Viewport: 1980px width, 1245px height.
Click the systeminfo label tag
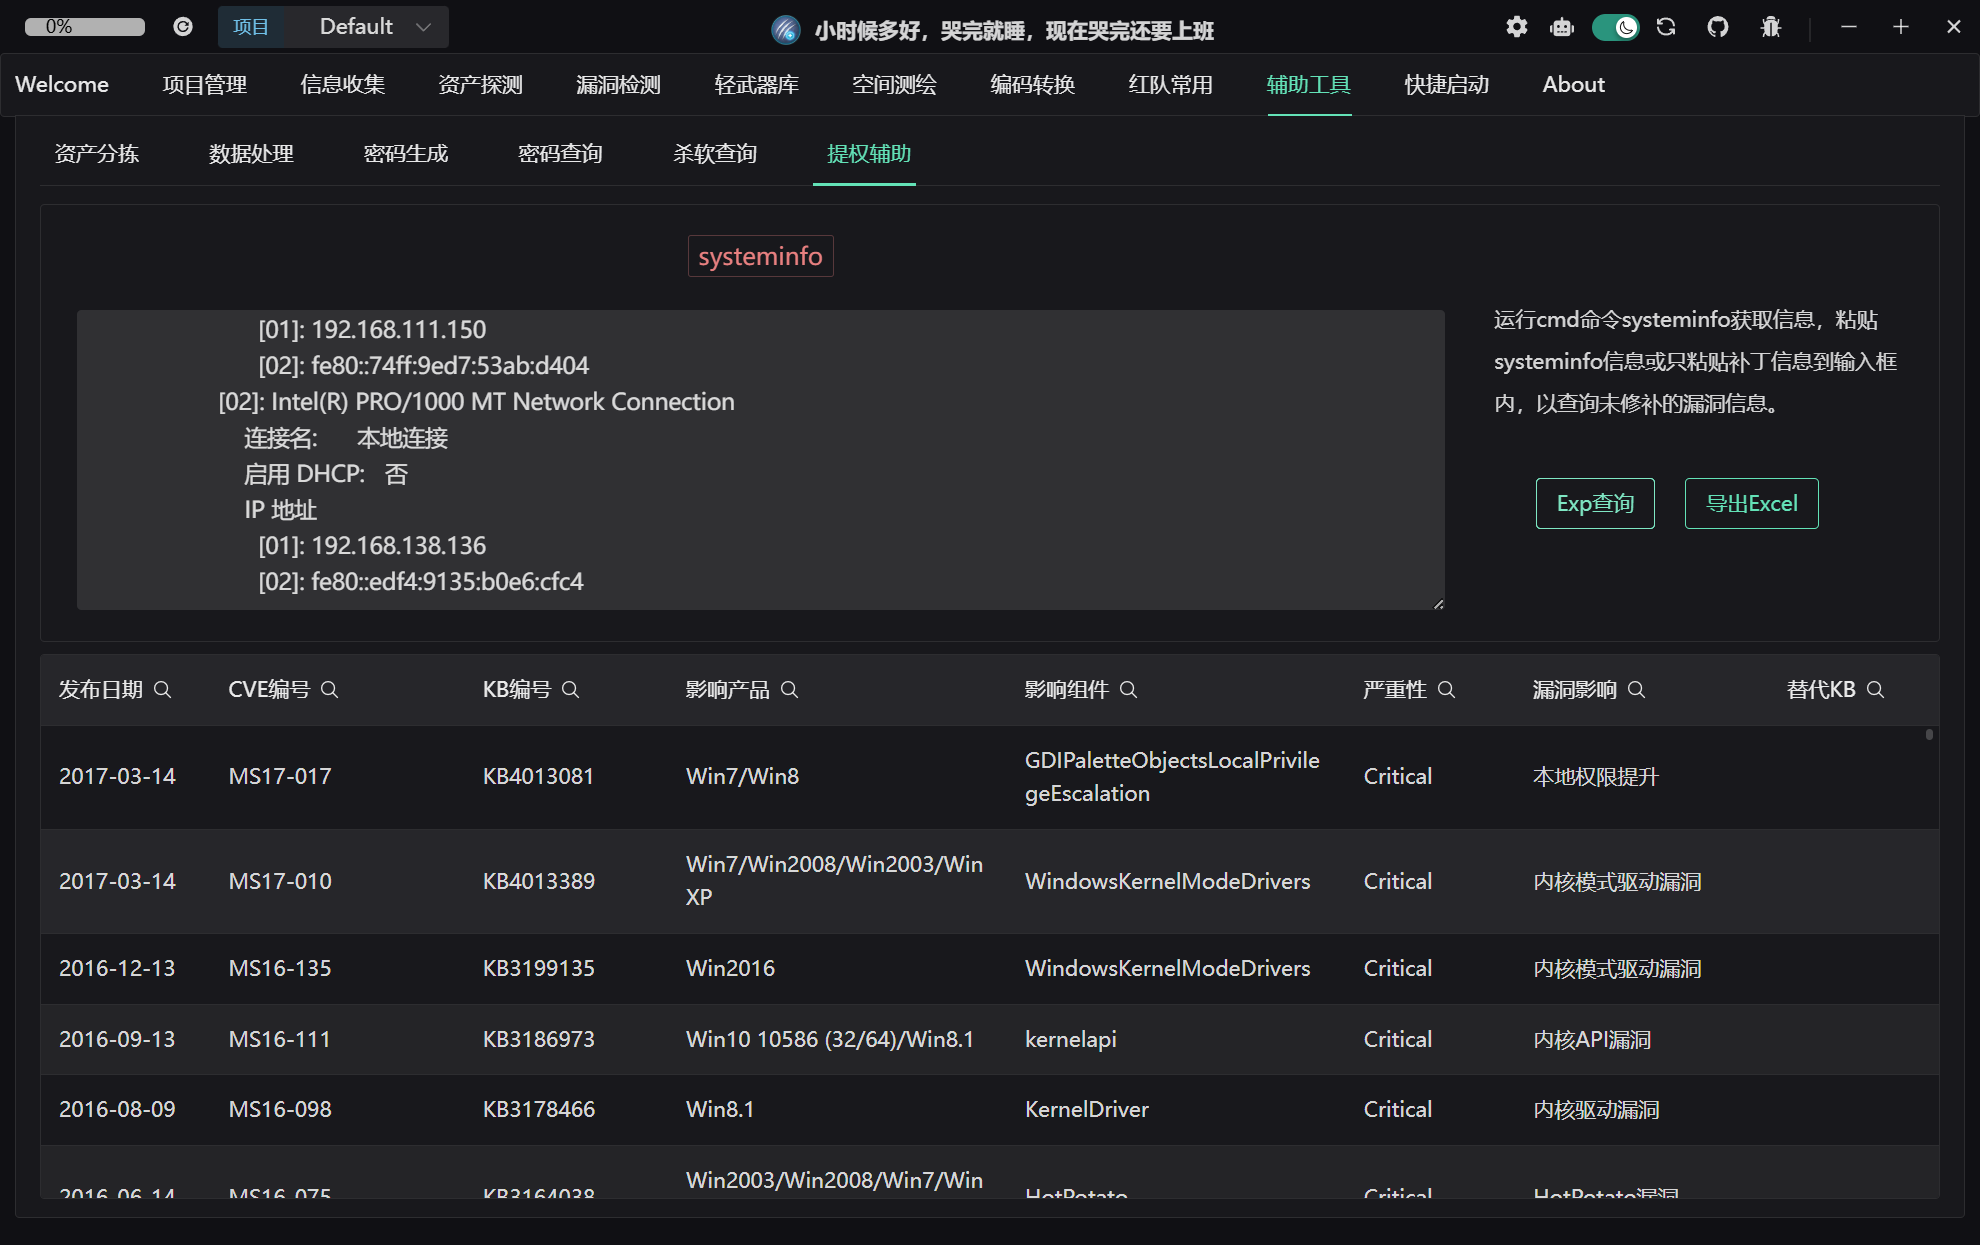point(760,256)
